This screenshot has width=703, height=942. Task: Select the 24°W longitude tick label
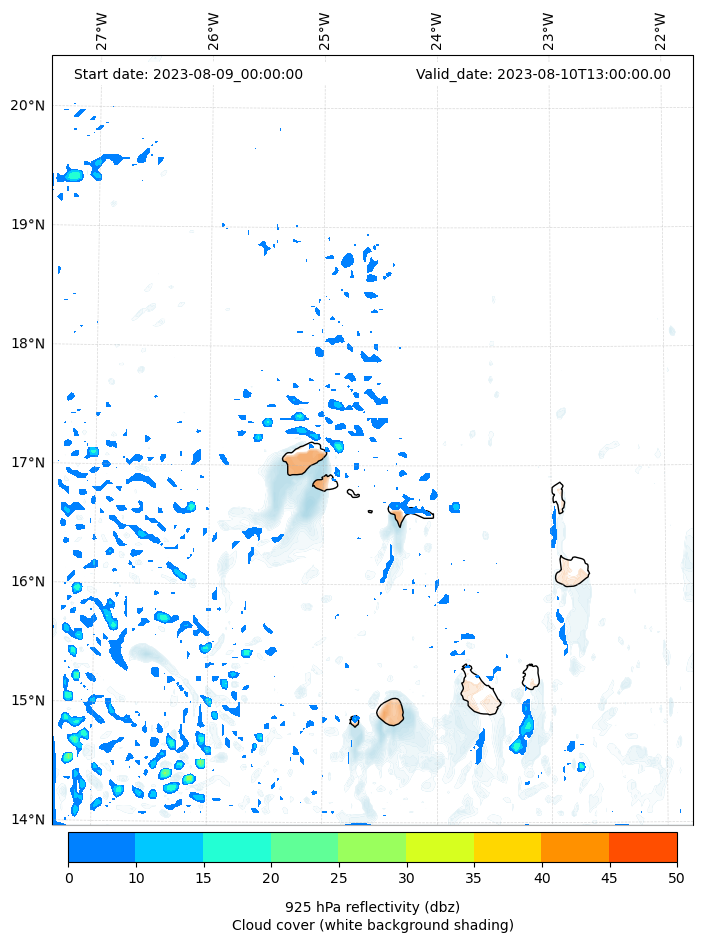point(437,31)
